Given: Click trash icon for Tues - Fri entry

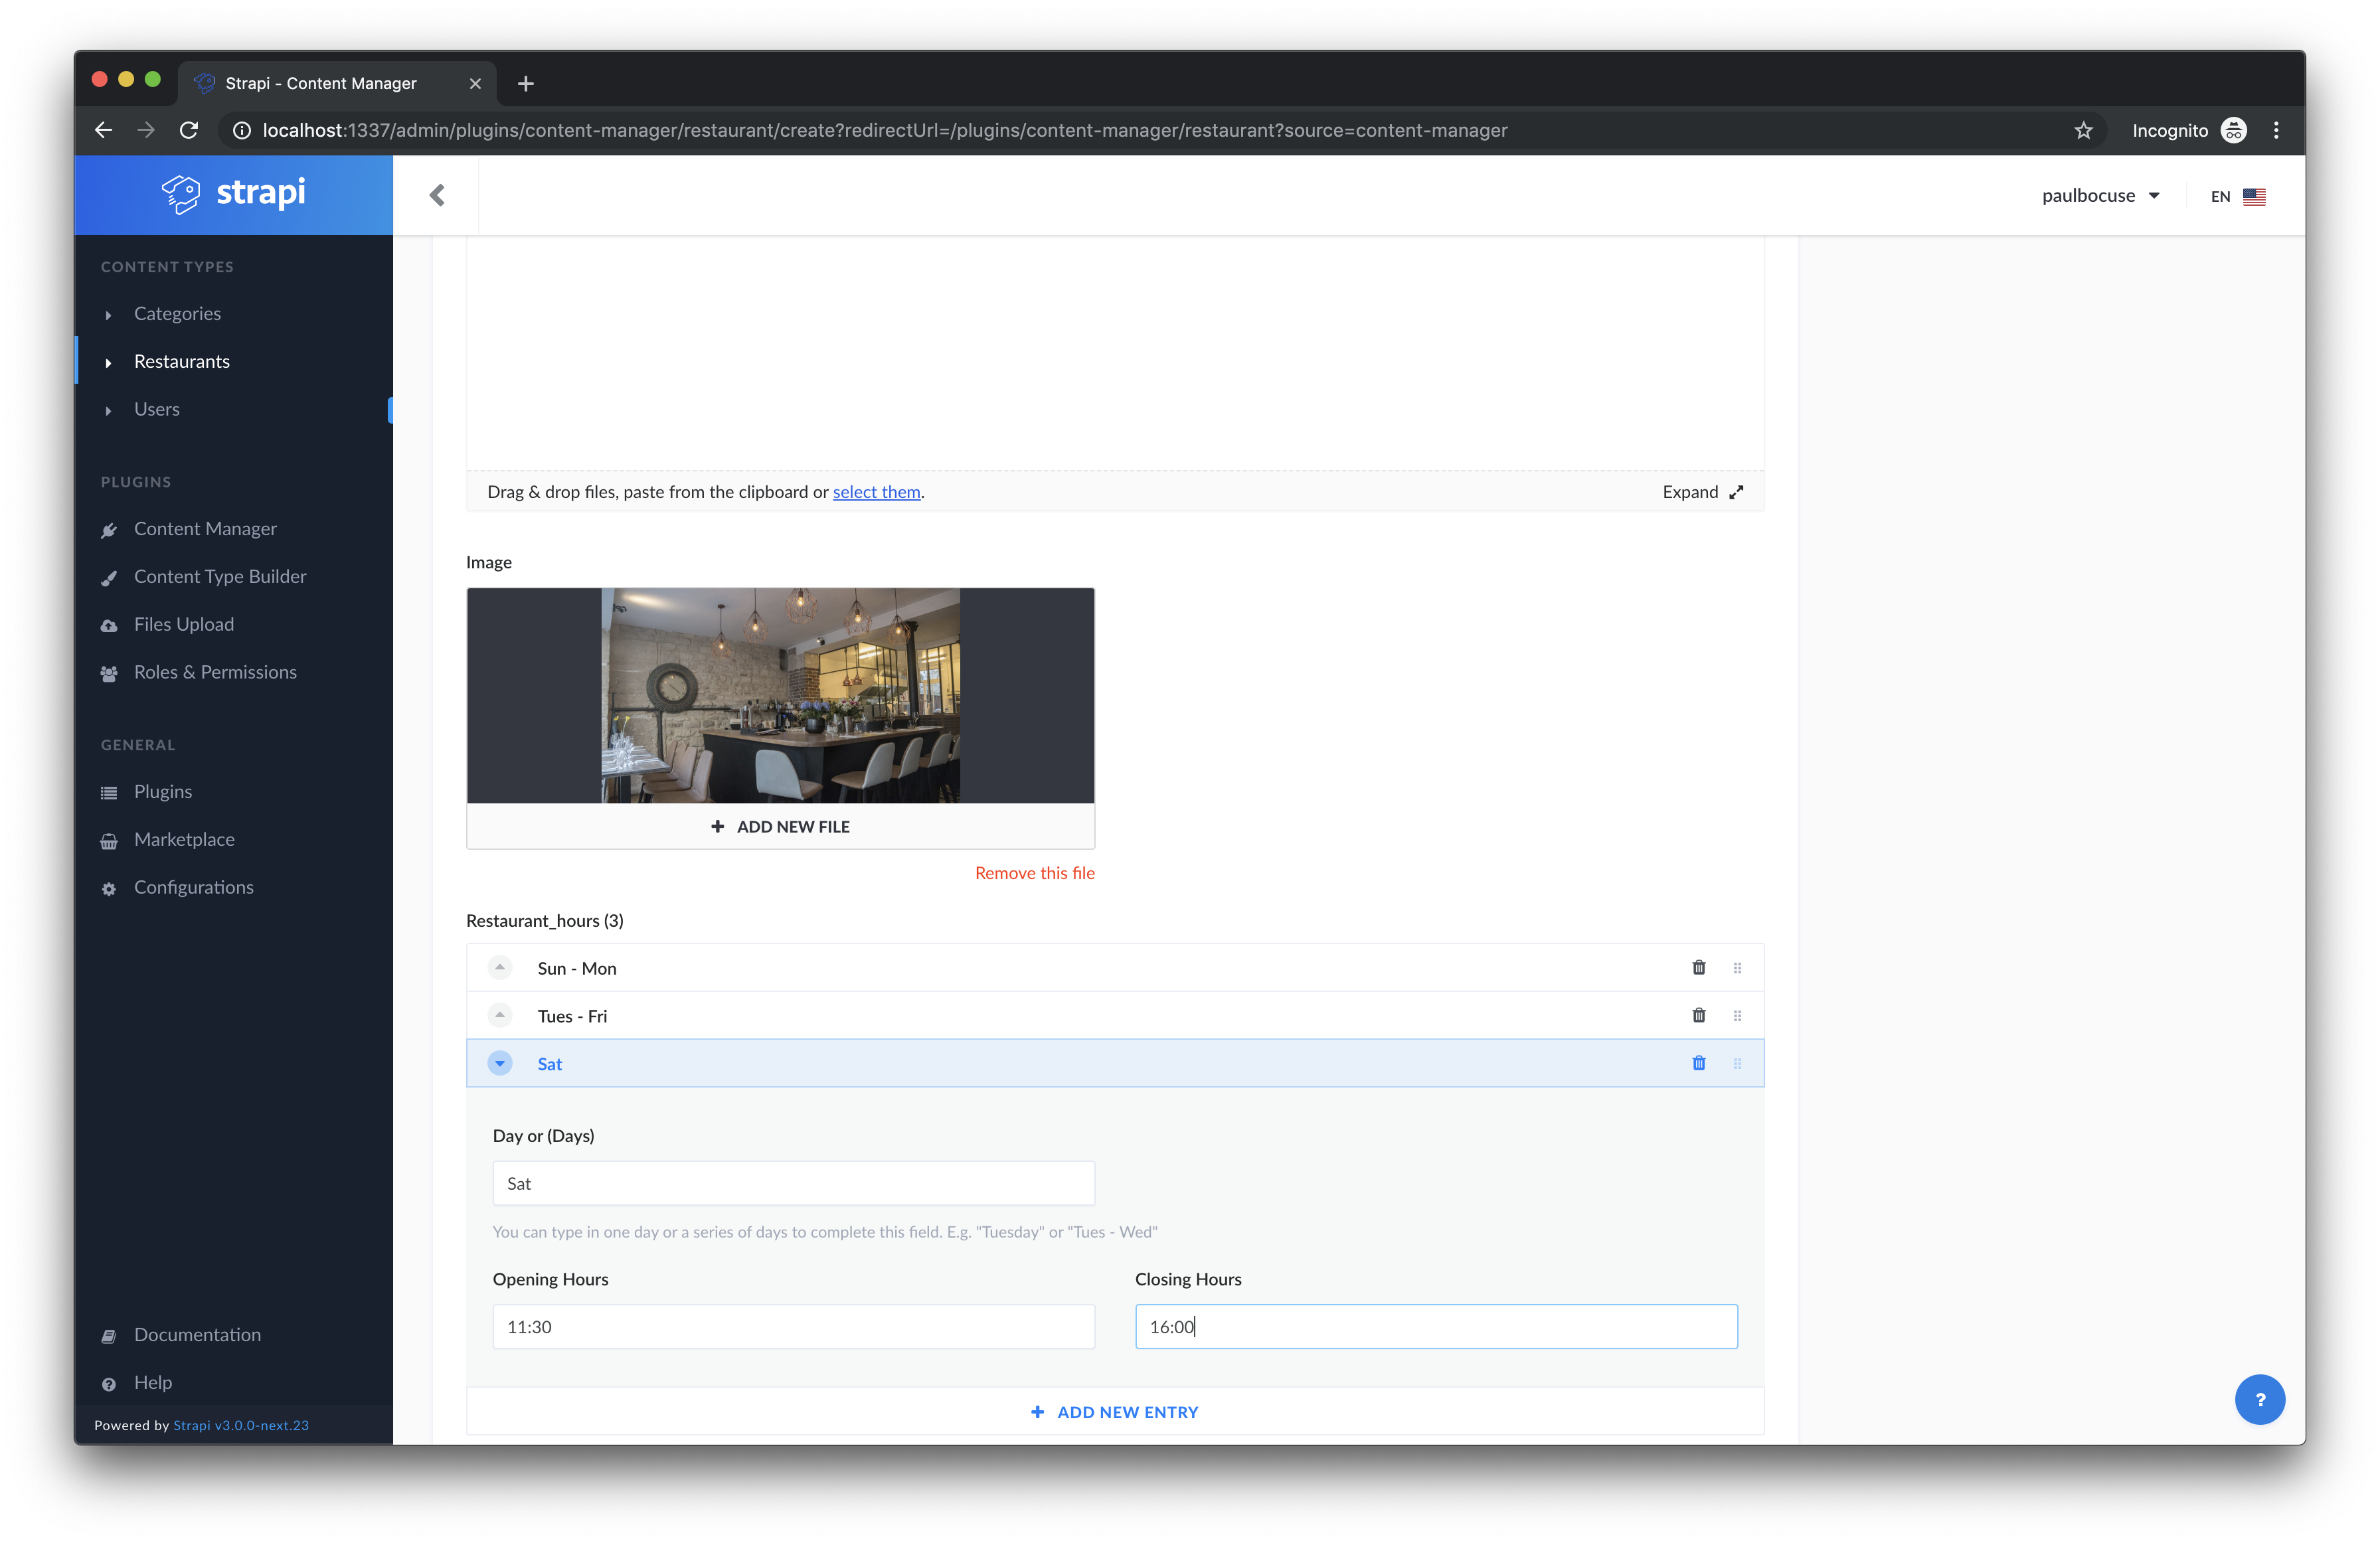Looking at the screenshot, I should tap(1698, 1015).
